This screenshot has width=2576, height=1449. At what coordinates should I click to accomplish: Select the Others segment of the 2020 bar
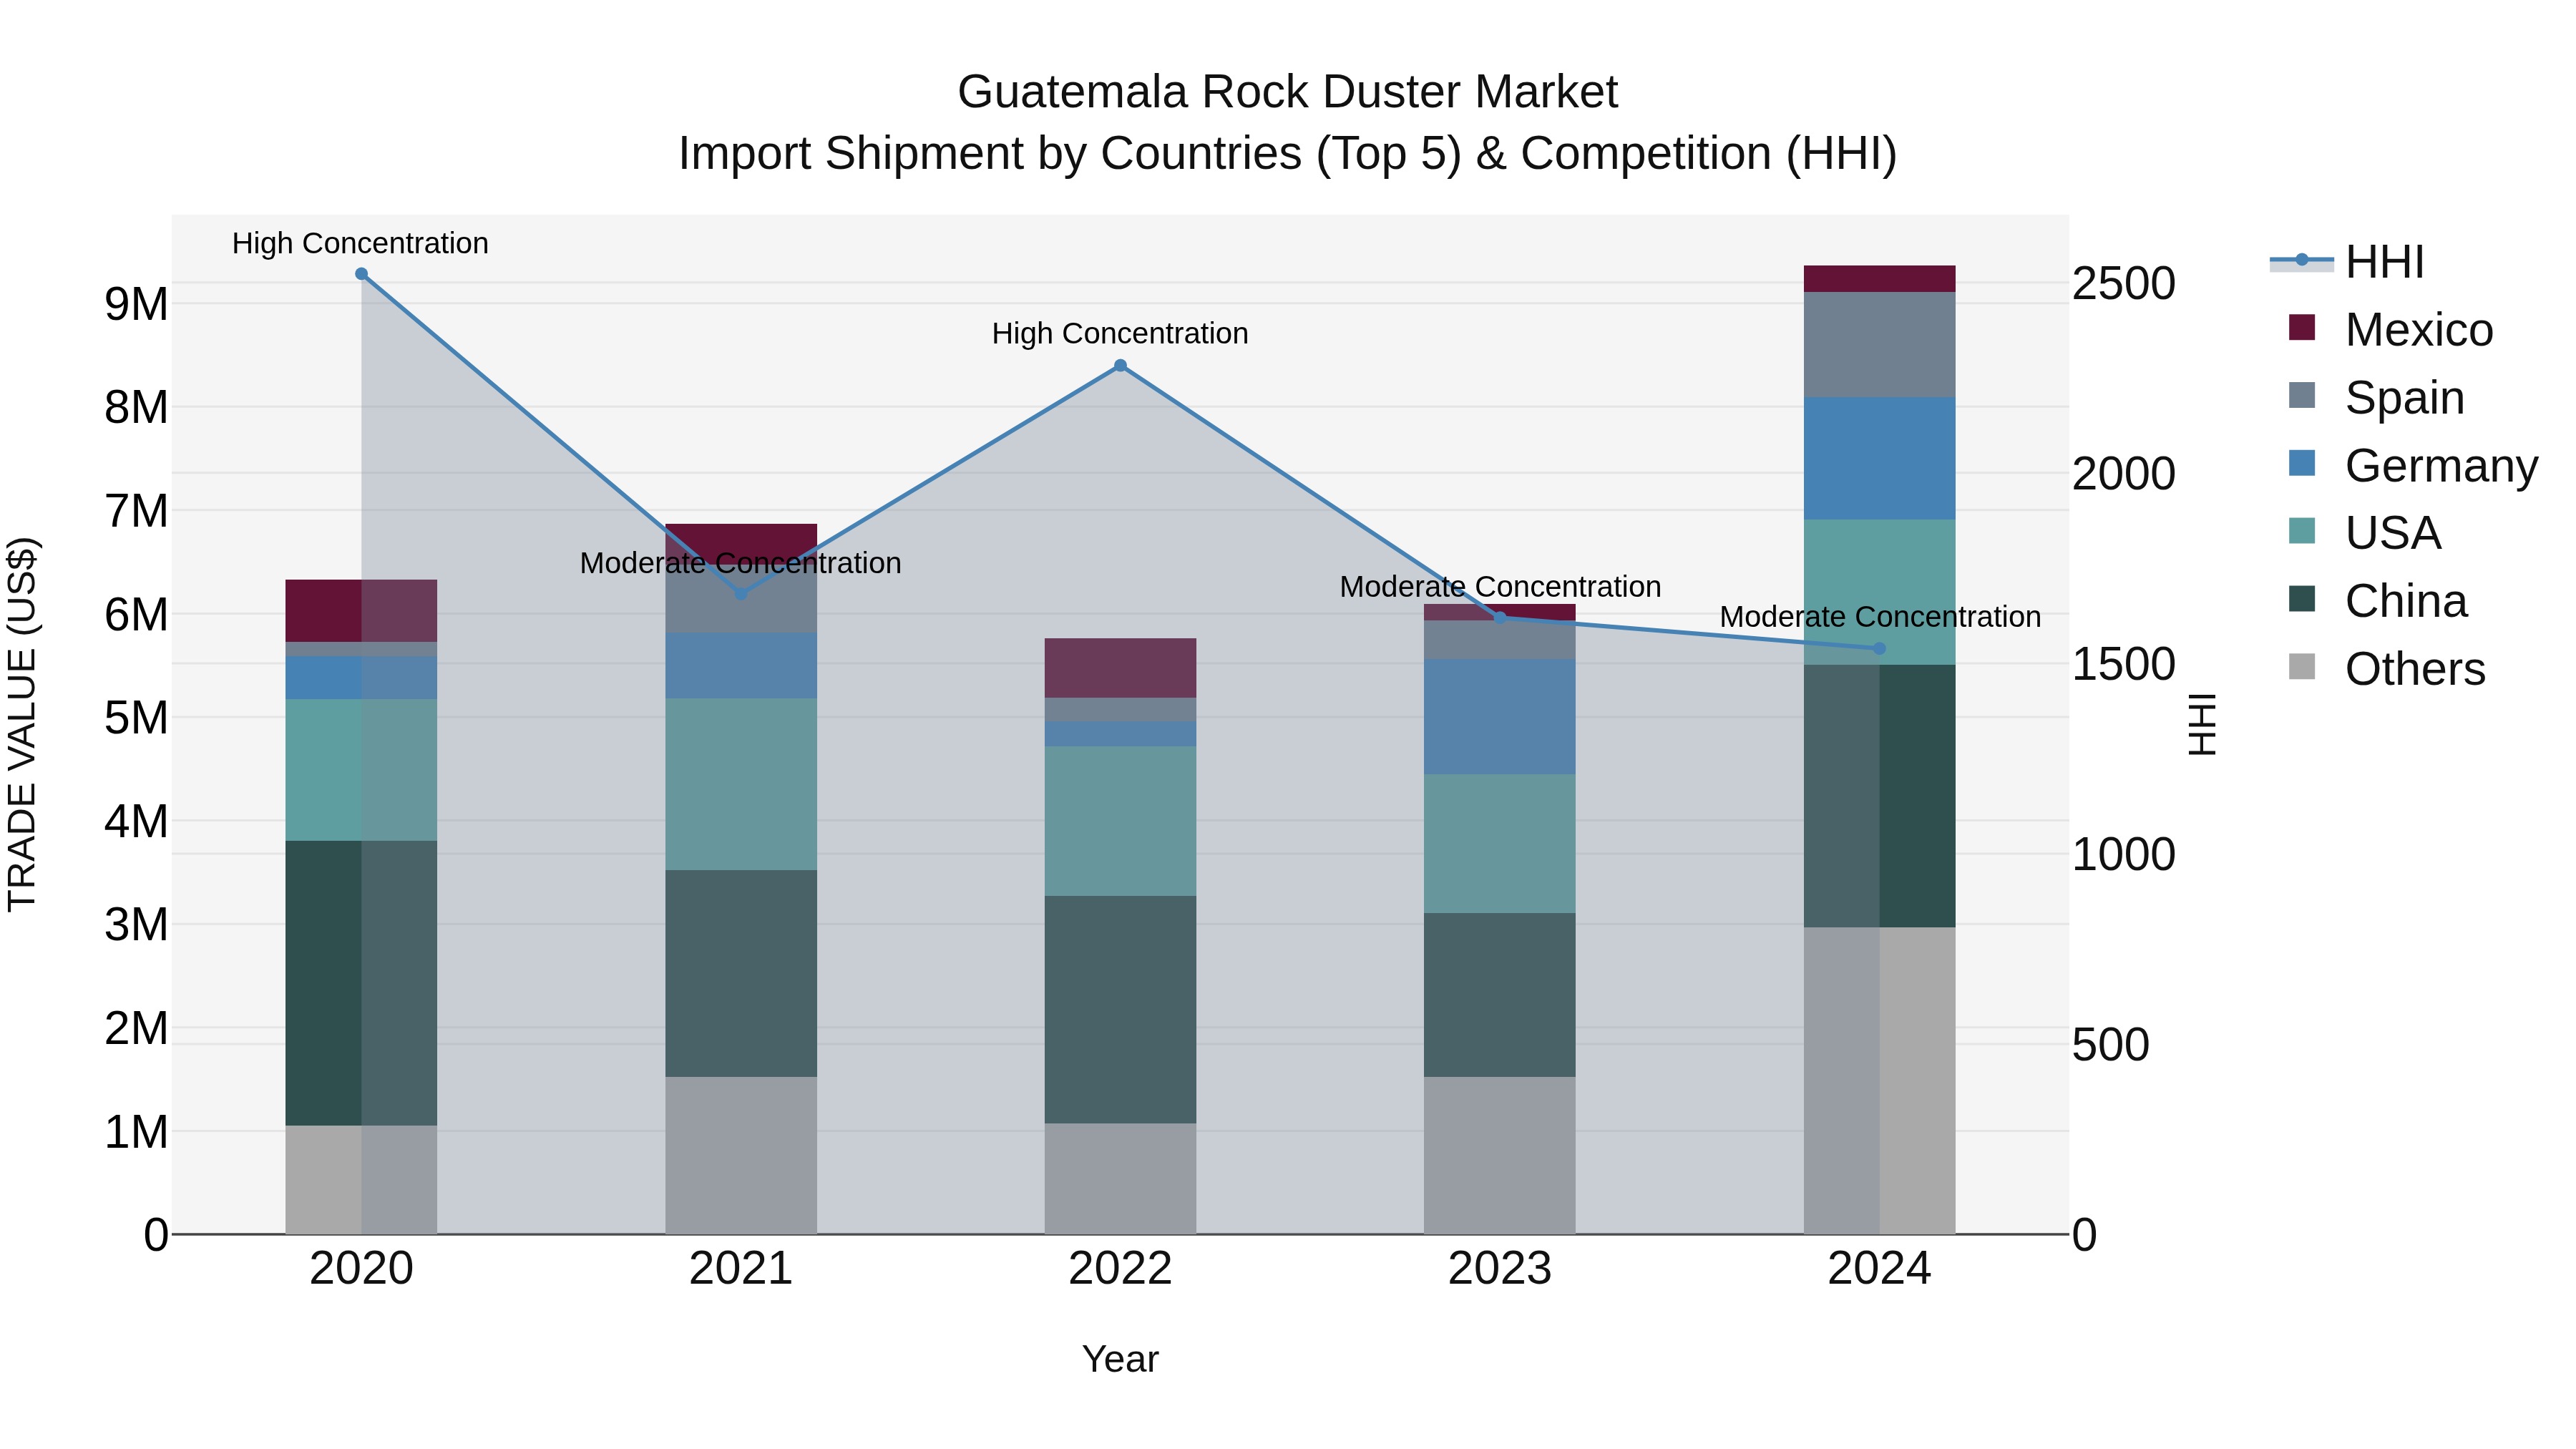(361, 1180)
